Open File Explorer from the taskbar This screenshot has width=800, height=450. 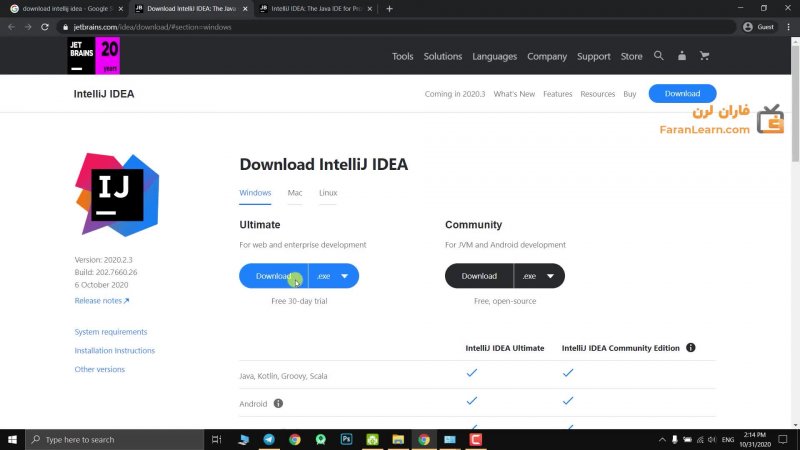coord(398,439)
